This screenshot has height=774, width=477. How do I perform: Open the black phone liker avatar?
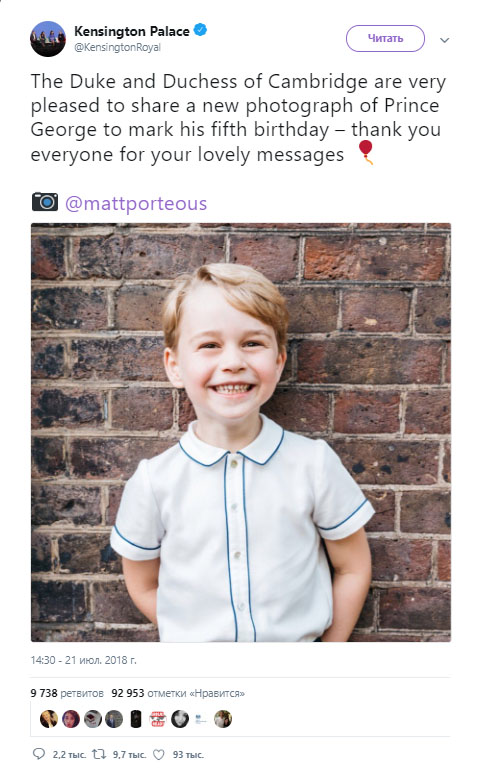[x=136, y=719]
